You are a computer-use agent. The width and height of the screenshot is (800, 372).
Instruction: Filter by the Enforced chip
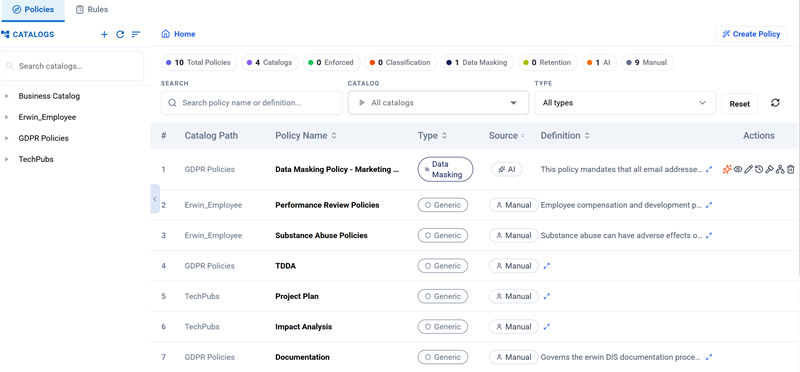pos(331,62)
